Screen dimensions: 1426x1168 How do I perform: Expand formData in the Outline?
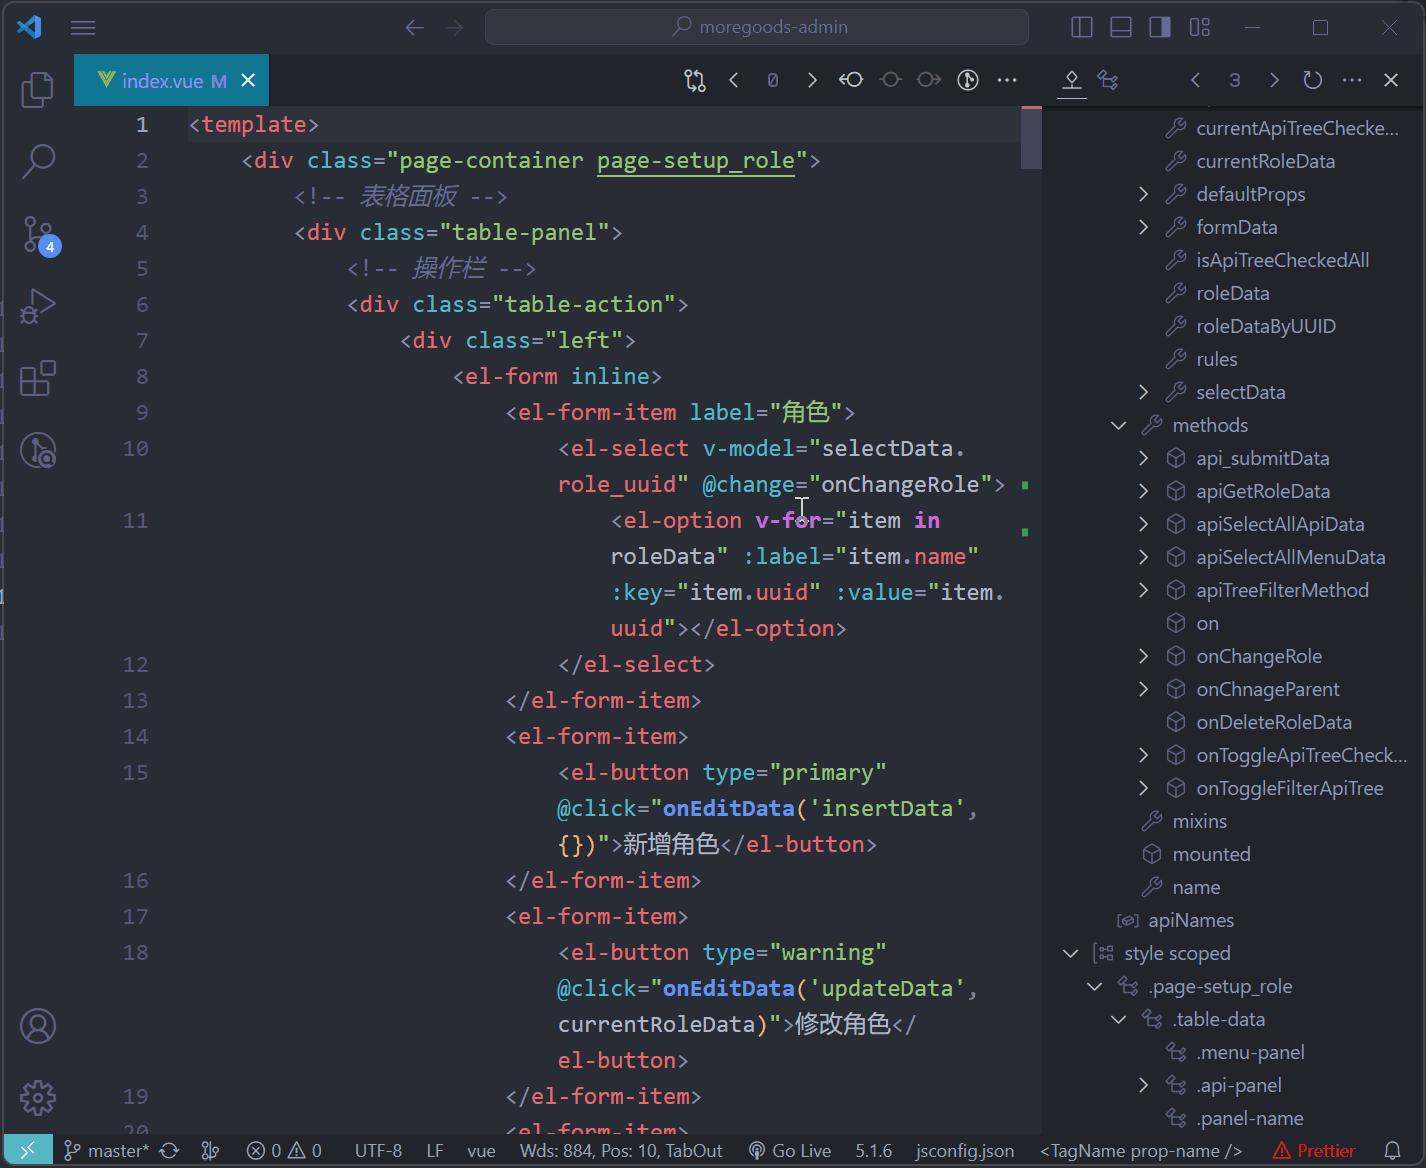[1143, 227]
